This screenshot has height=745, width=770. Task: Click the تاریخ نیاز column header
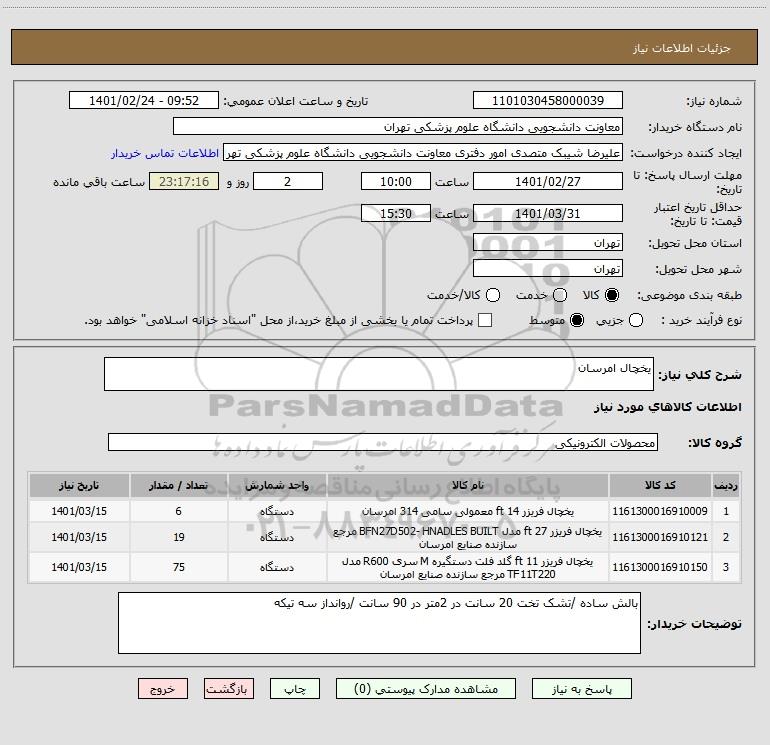point(79,485)
